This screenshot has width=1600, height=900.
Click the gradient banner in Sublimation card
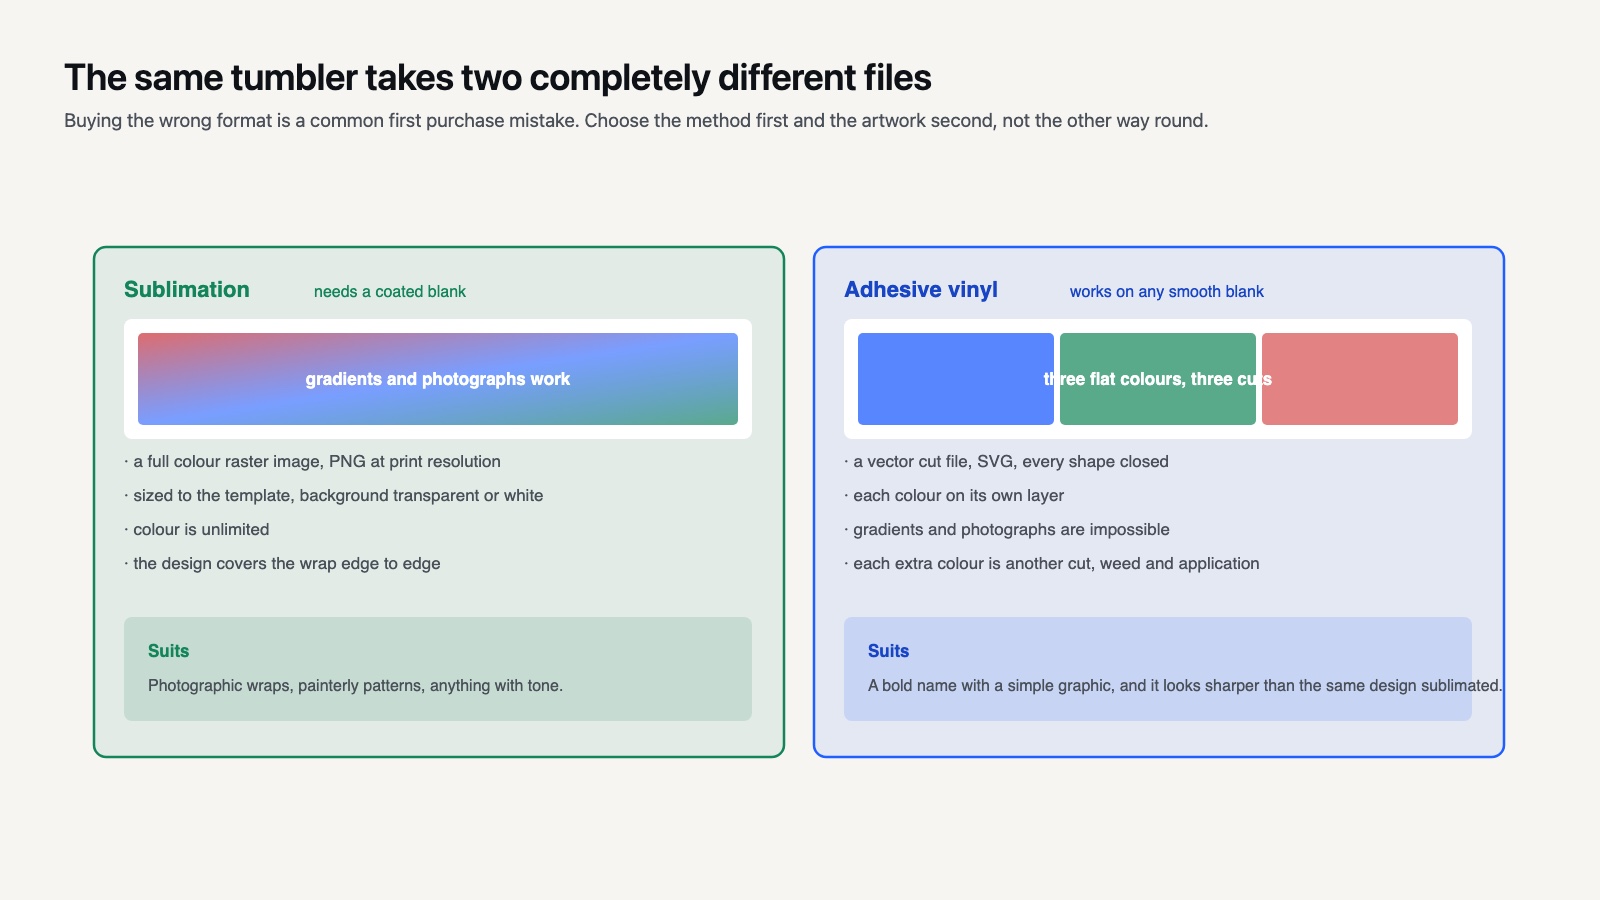click(x=438, y=379)
